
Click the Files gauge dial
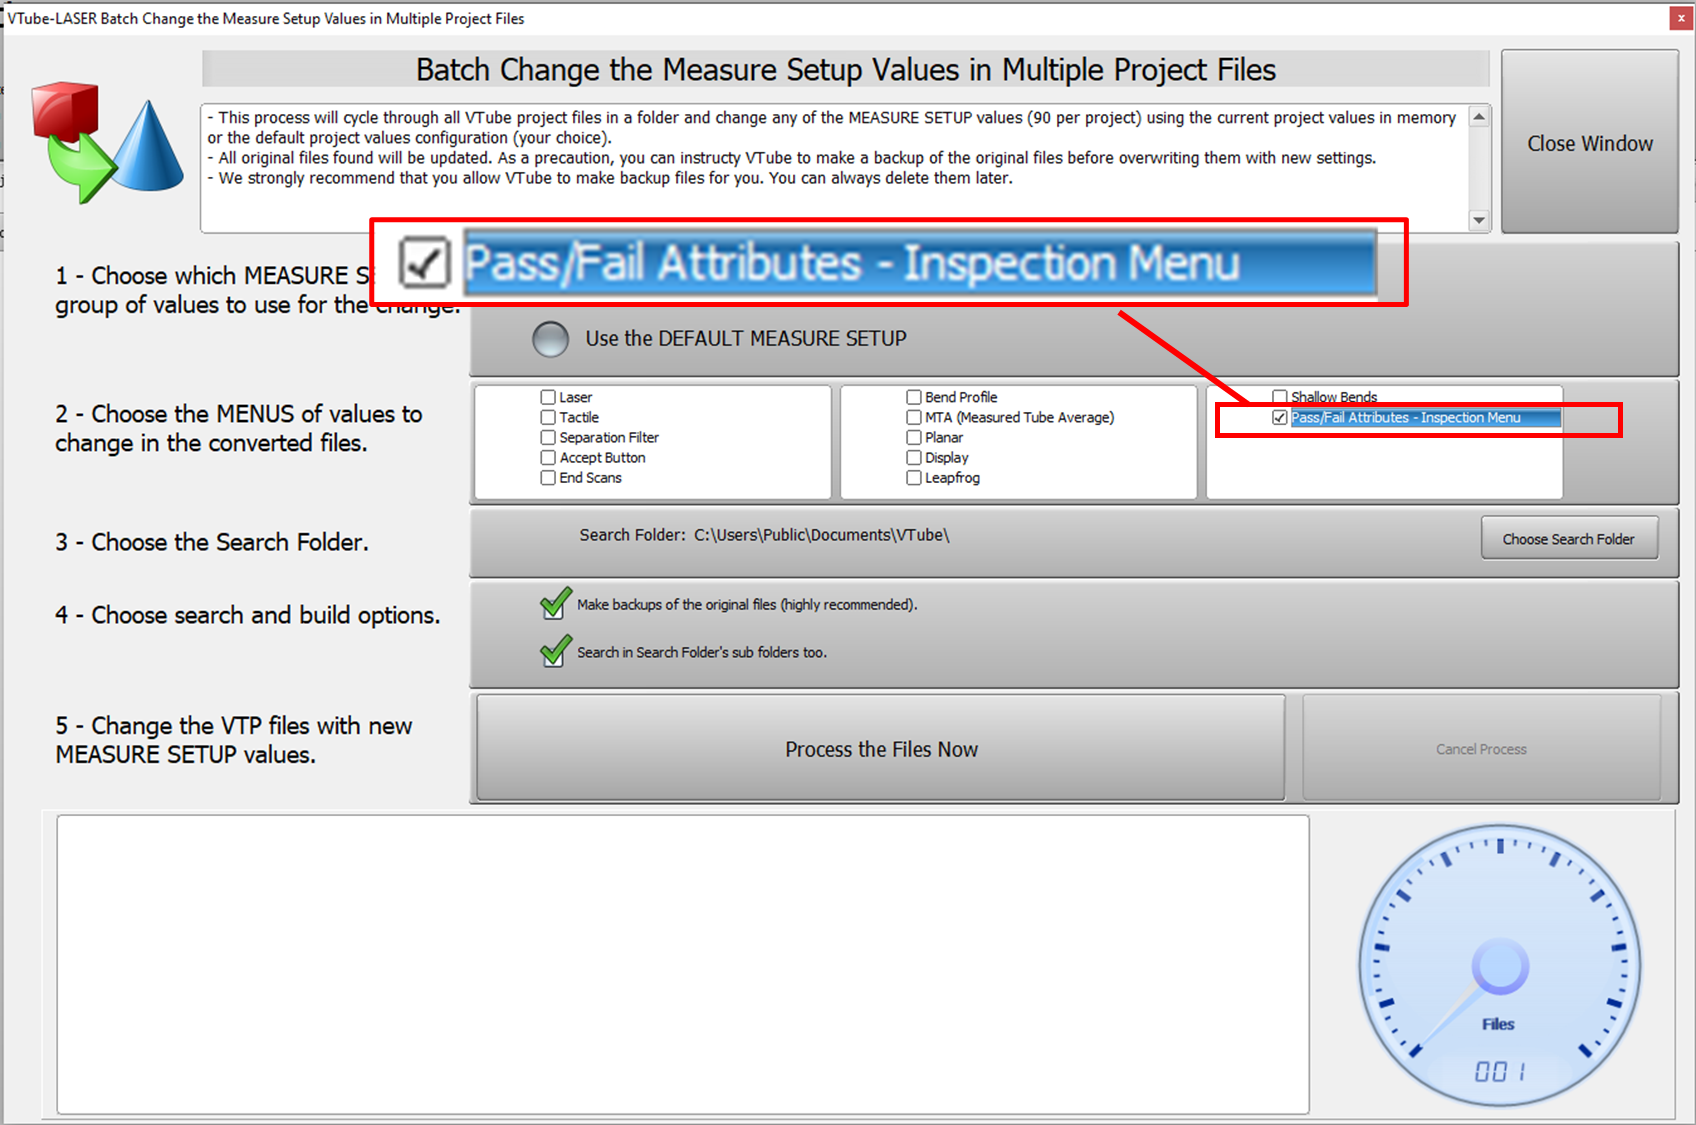pos(1499,965)
